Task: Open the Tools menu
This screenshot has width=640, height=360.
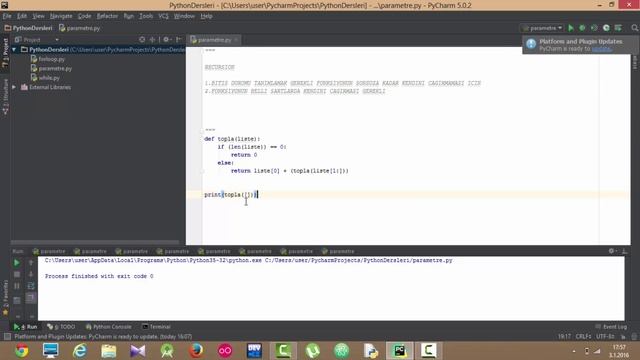Action: click(x=146, y=16)
